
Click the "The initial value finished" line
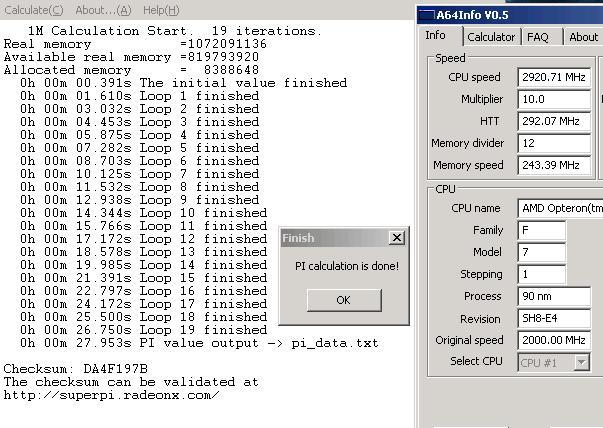[x=184, y=83]
